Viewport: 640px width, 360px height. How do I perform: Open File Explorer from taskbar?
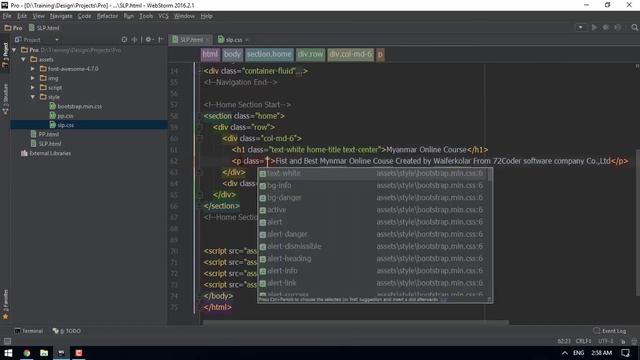click(x=44, y=353)
